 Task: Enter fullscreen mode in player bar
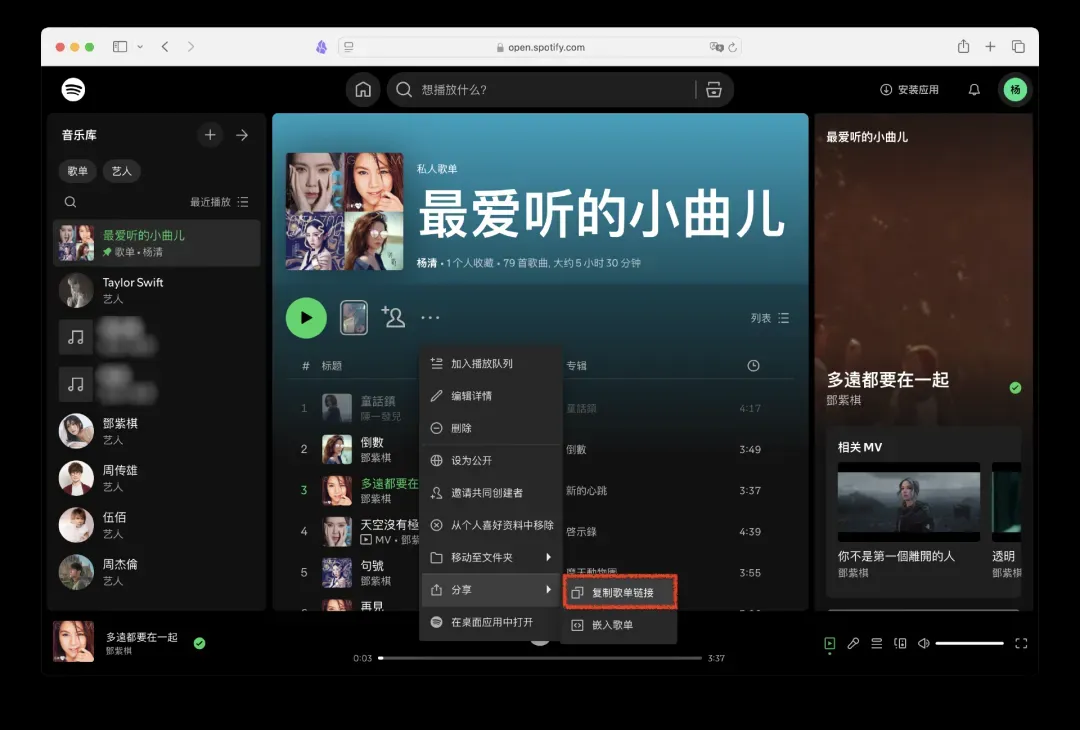(1021, 643)
